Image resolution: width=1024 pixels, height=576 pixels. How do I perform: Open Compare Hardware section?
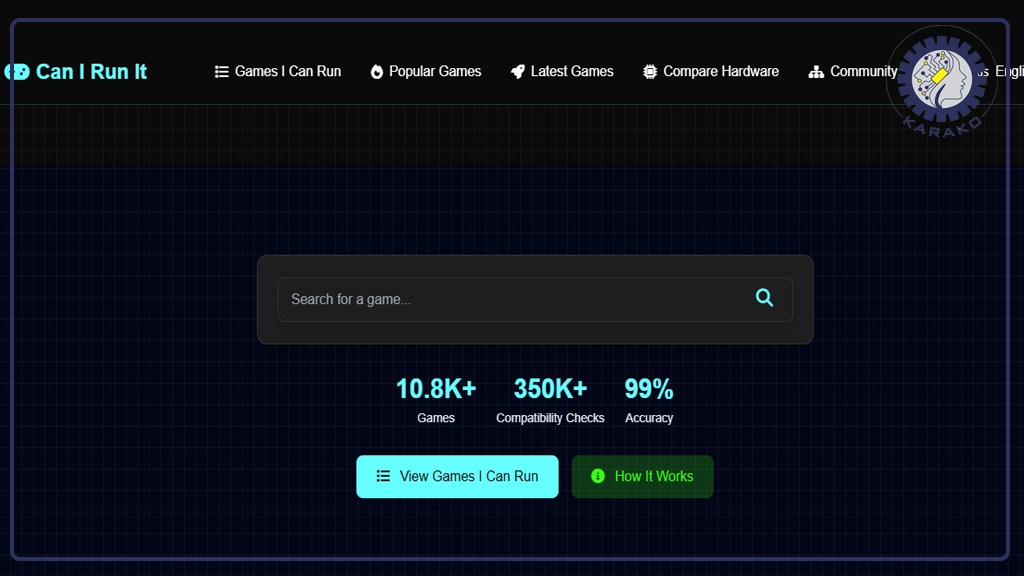point(711,71)
